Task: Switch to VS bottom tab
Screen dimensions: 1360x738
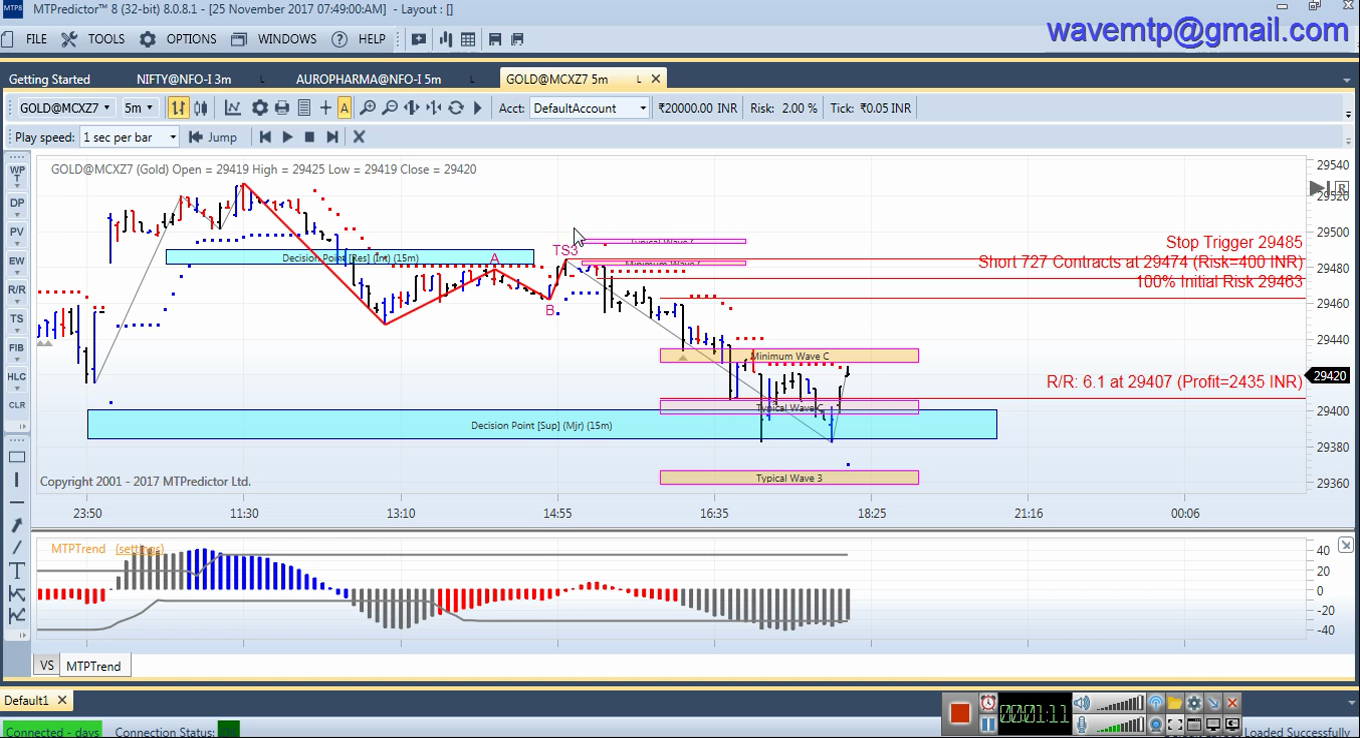Action: [46, 665]
